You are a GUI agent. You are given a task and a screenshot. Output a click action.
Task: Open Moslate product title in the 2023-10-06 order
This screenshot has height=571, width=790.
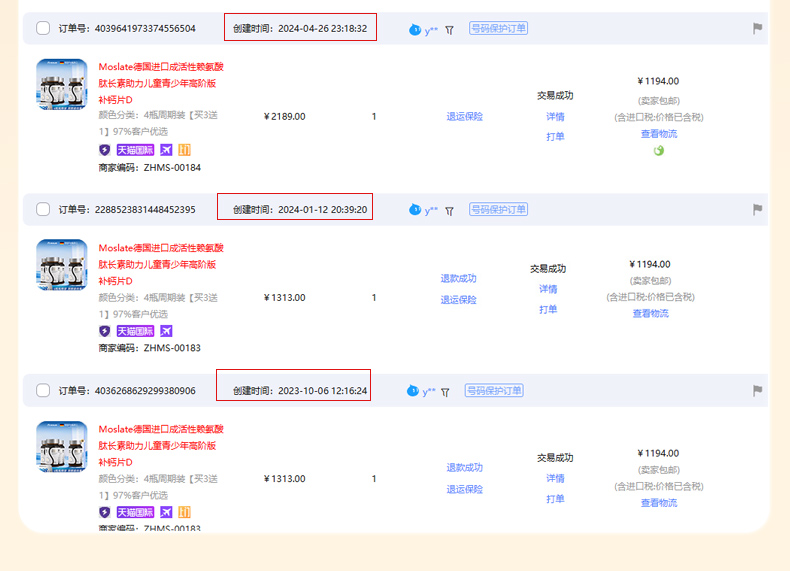tap(161, 446)
